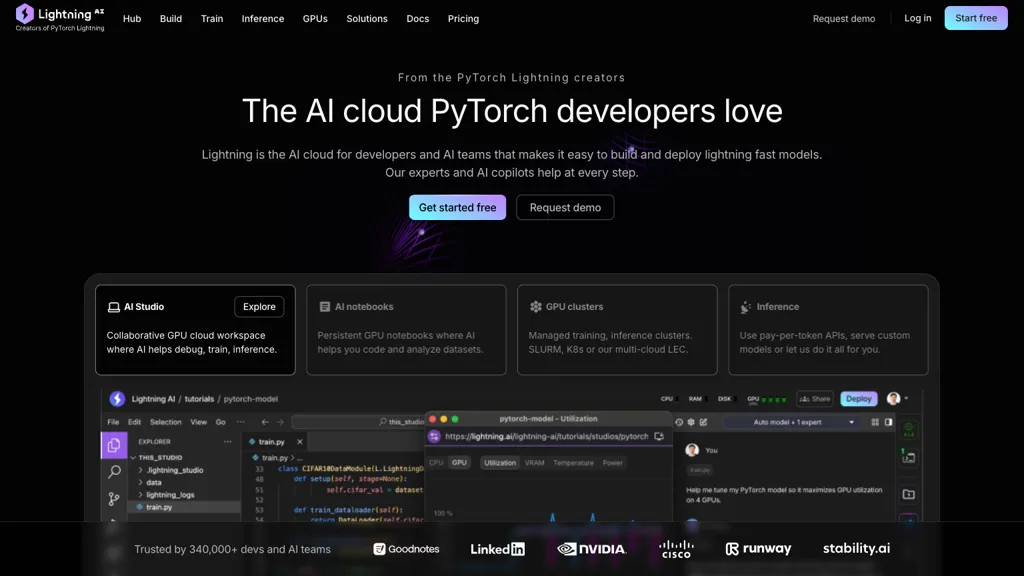Click the Explore button on AI Studio card
1024x576 pixels.
tap(259, 307)
